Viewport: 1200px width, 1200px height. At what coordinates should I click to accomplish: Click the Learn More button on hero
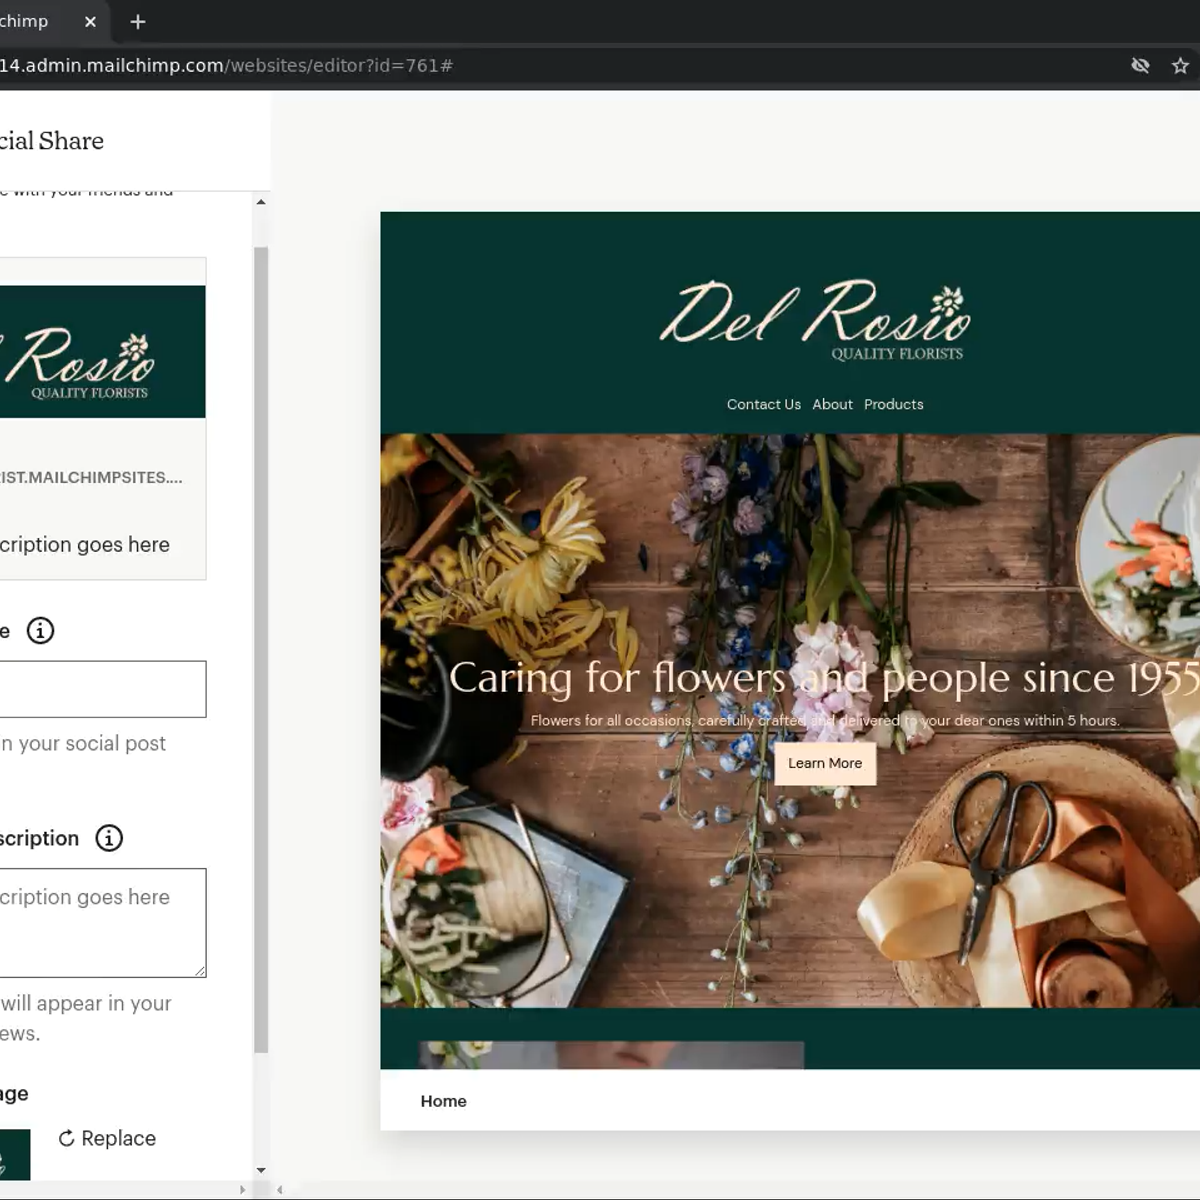[825, 763]
